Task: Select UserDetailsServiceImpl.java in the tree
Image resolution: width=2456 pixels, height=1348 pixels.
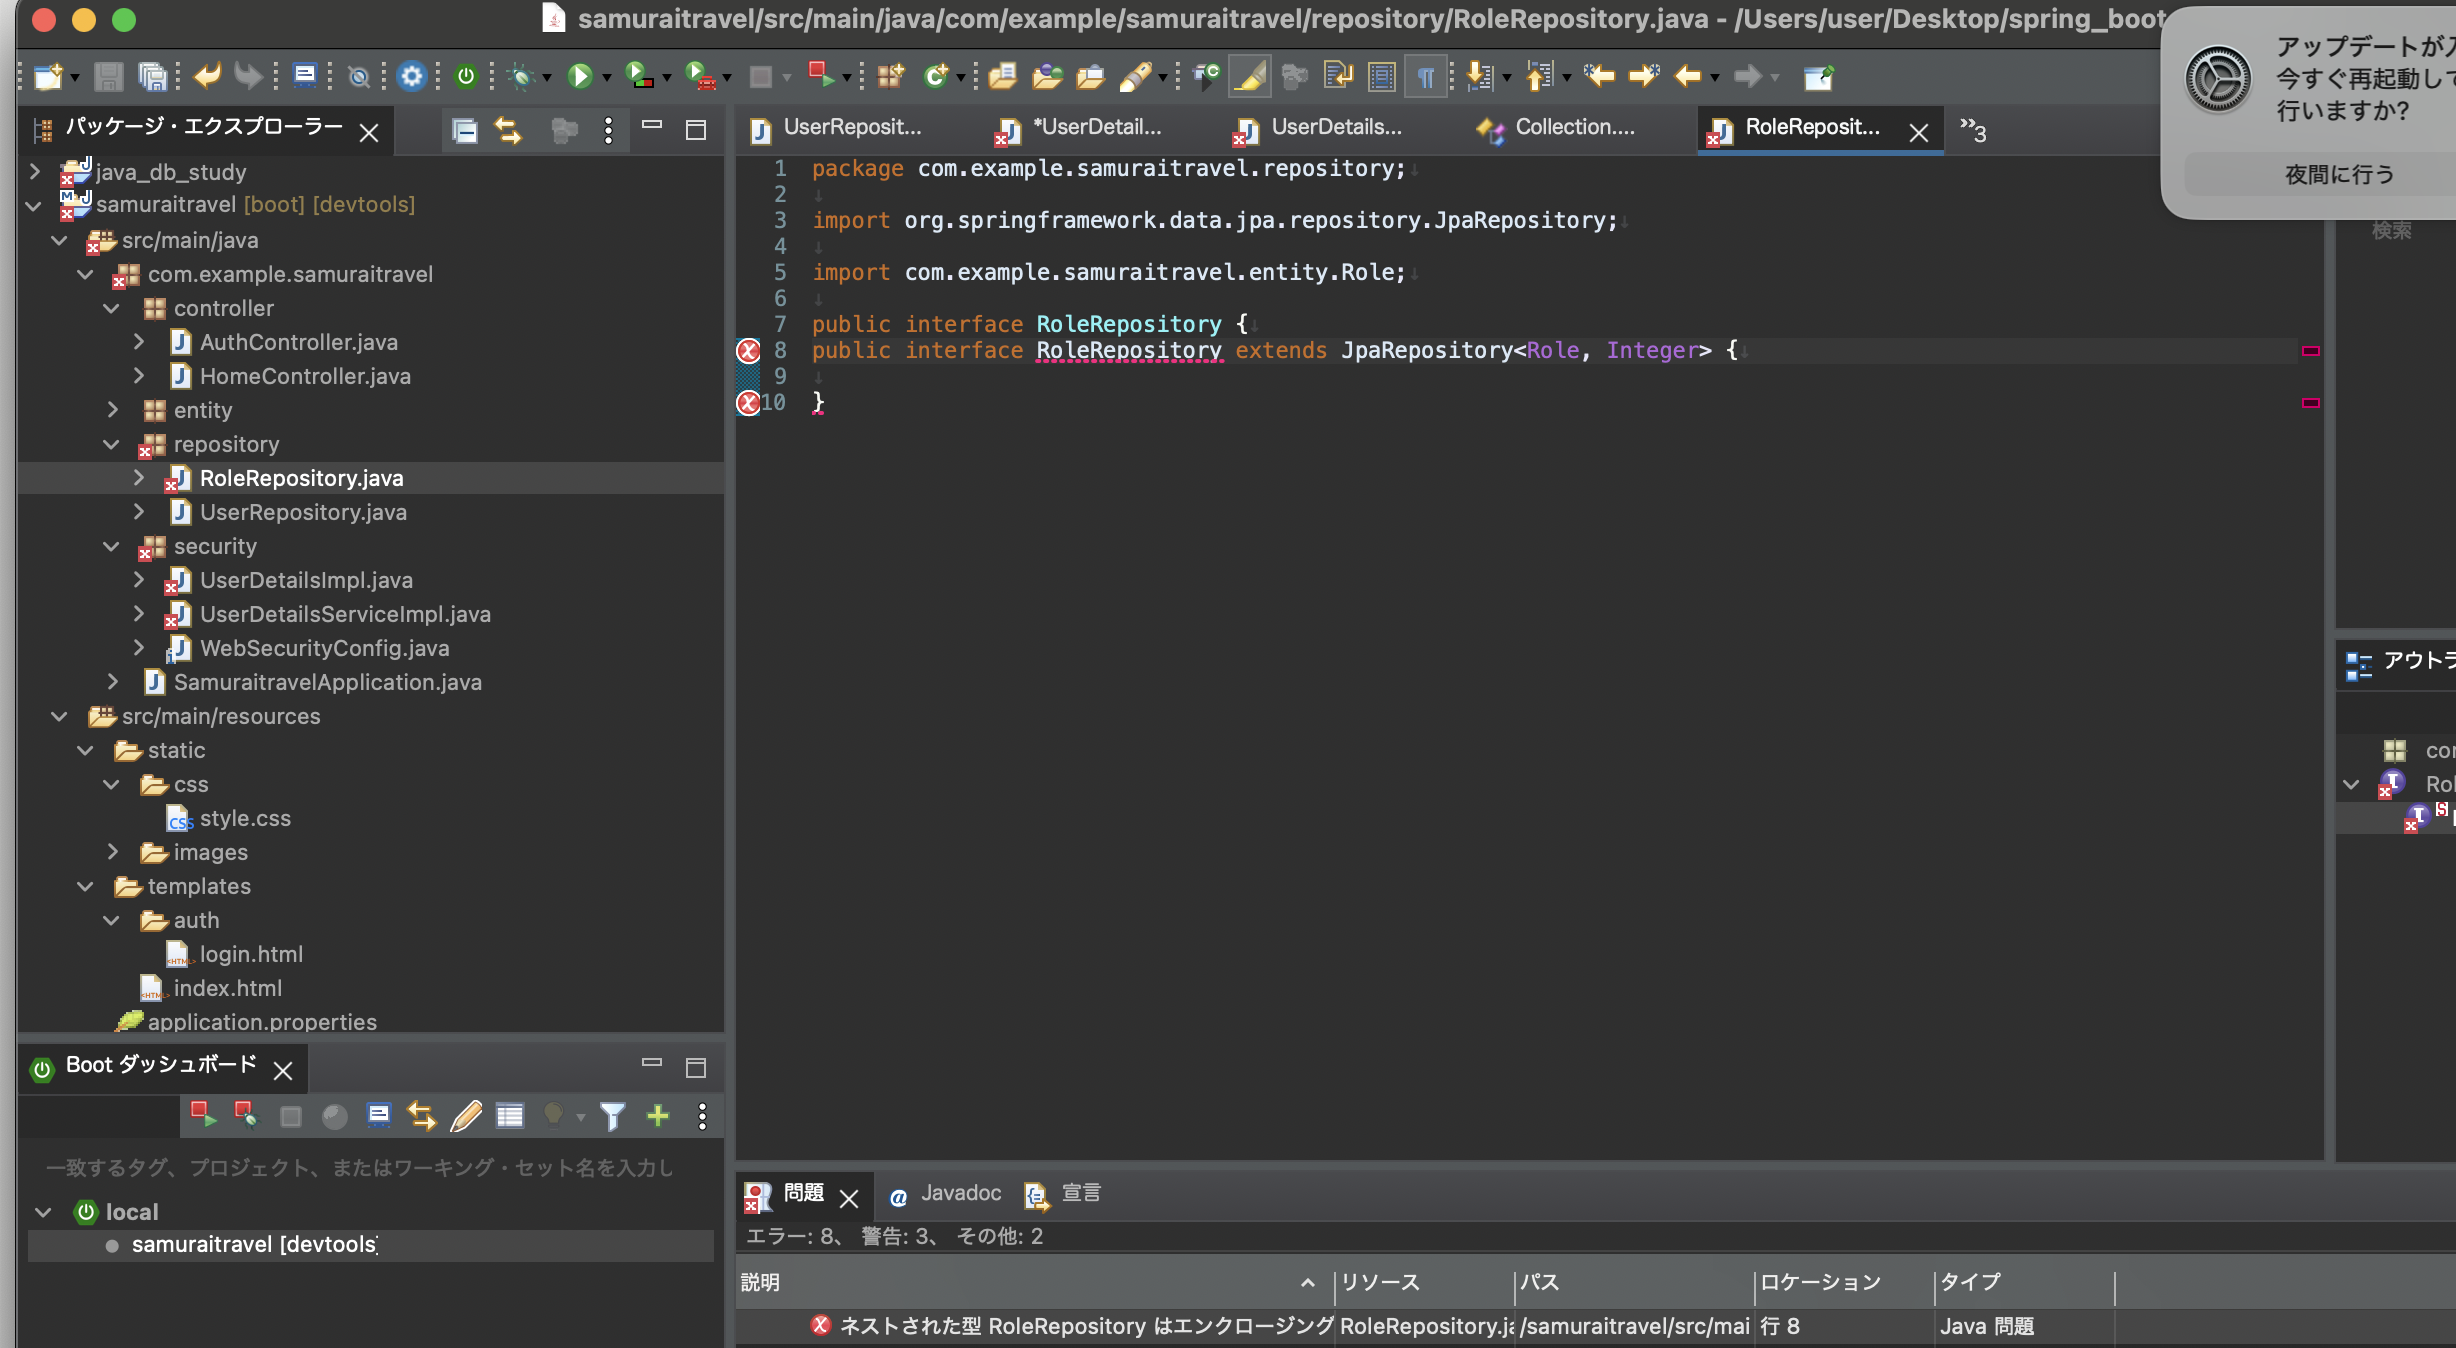Action: [345, 615]
